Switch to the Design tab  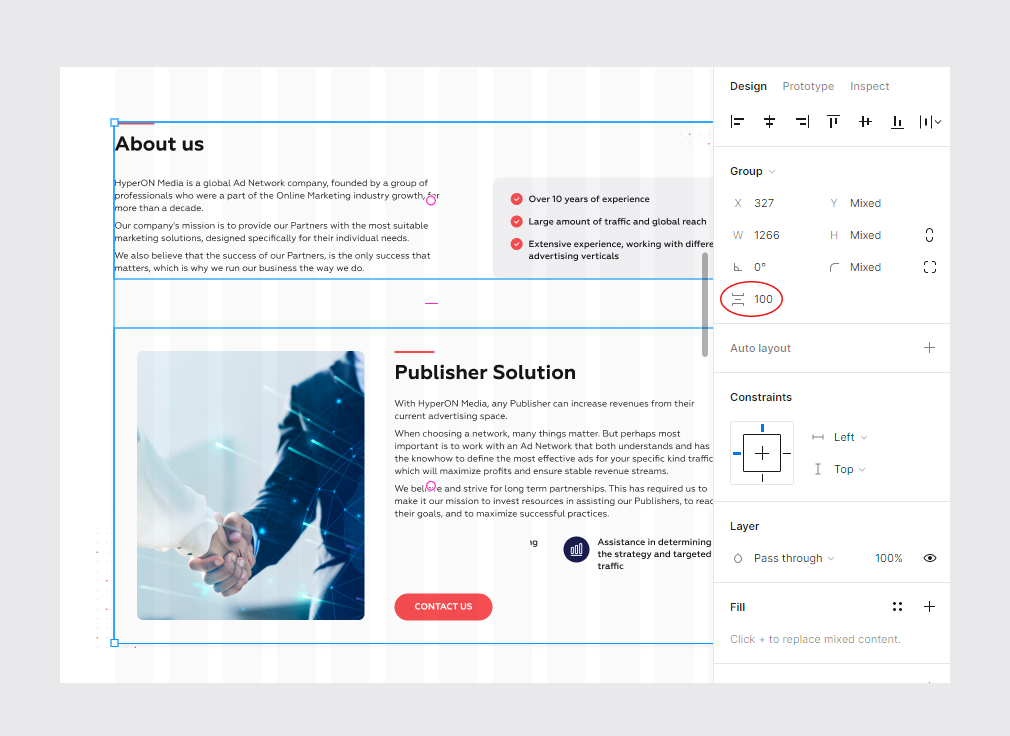pos(748,86)
